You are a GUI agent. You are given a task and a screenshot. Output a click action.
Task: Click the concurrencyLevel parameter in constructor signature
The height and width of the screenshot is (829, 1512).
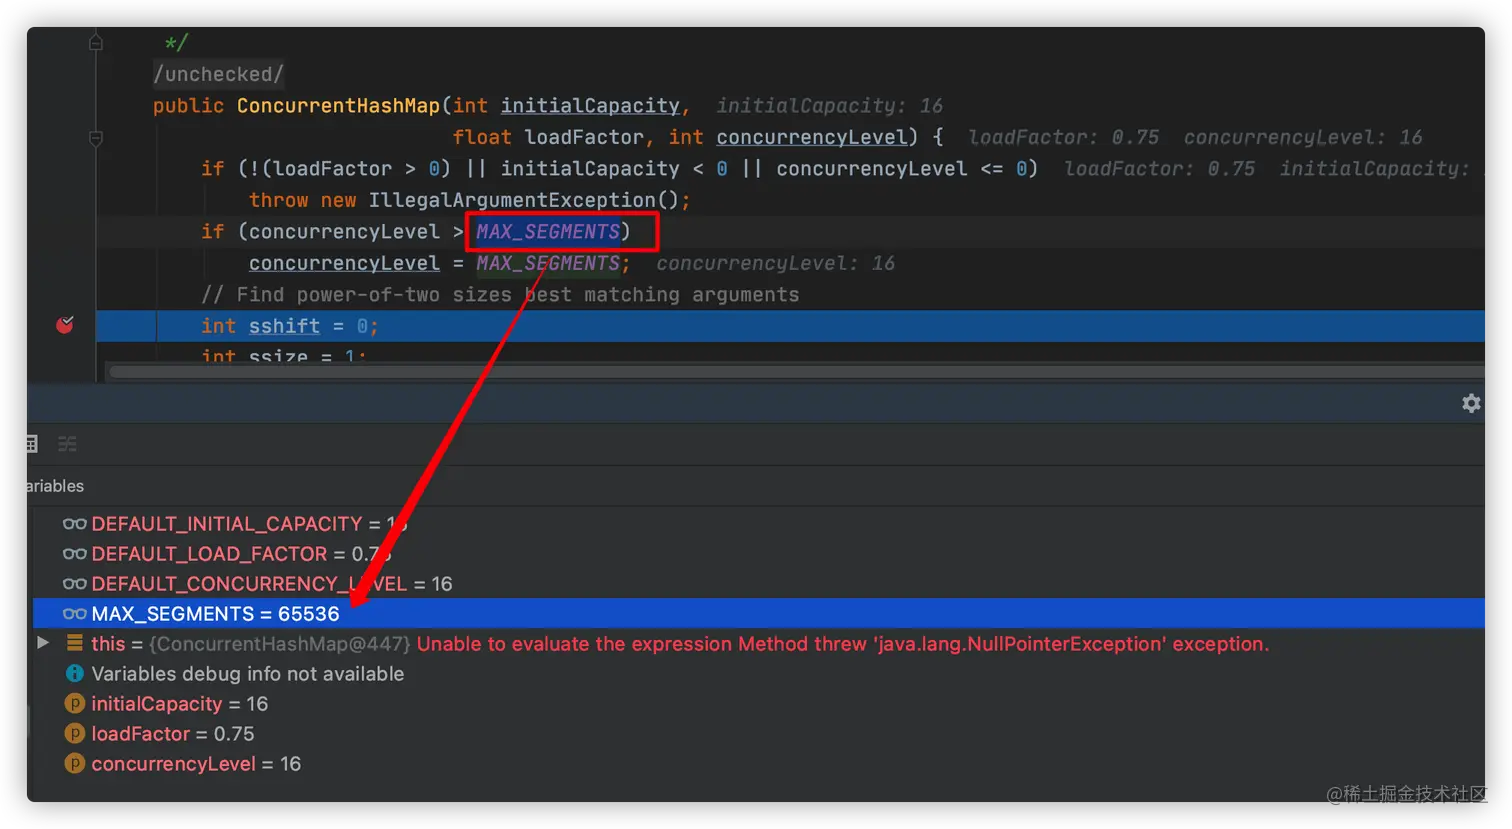click(812, 137)
